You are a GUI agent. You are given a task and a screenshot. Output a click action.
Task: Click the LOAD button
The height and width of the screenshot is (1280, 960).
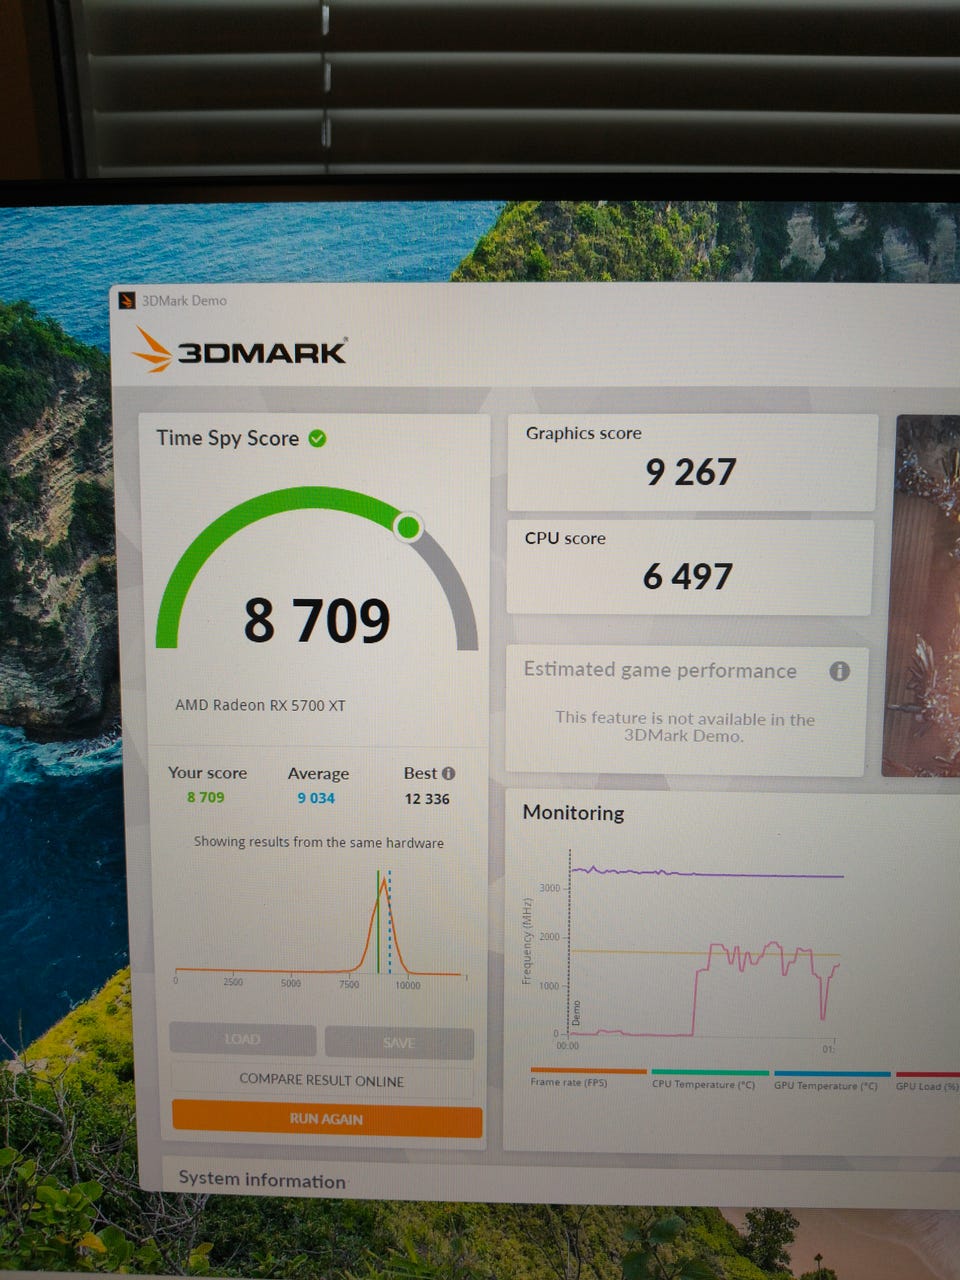[x=243, y=1040]
